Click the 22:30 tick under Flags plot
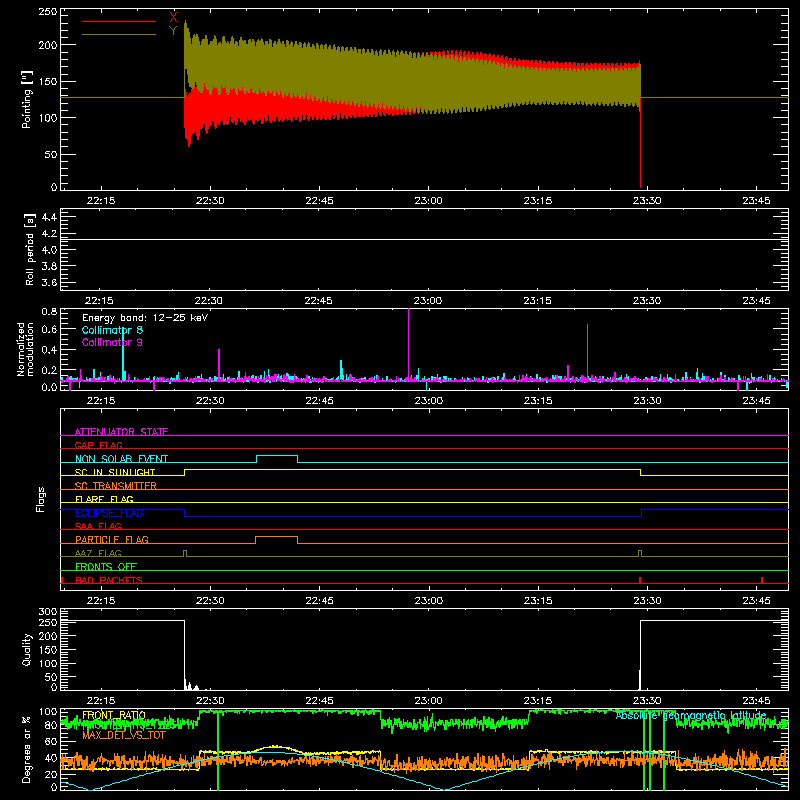This screenshot has width=800, height=800. pyautogui.click(x=210, y=601)
